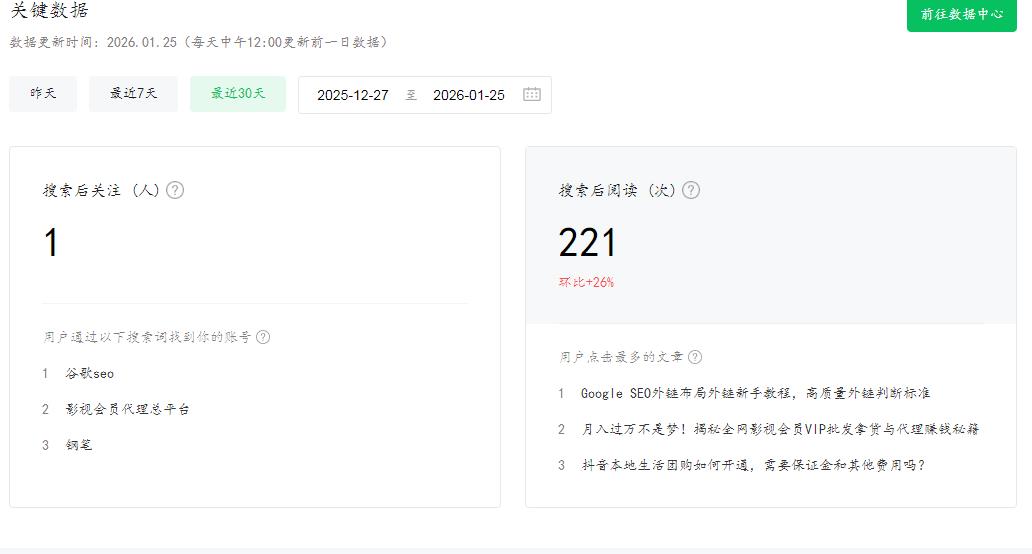
Task: Select search term 钢笔
Action: pos(79,445)
